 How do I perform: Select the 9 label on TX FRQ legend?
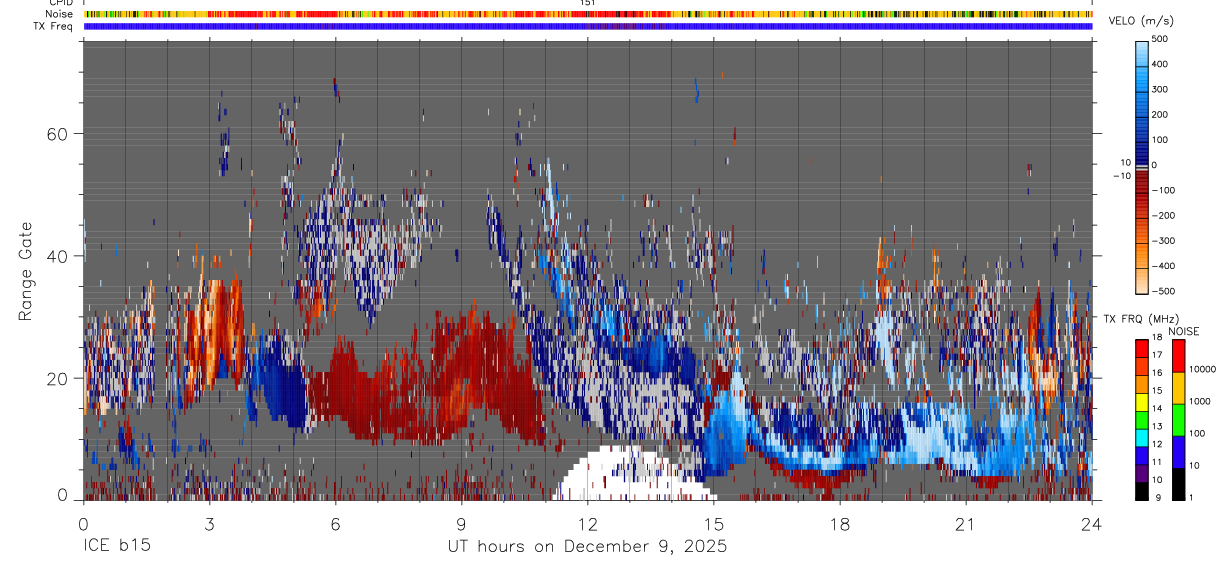(1156, 497)
